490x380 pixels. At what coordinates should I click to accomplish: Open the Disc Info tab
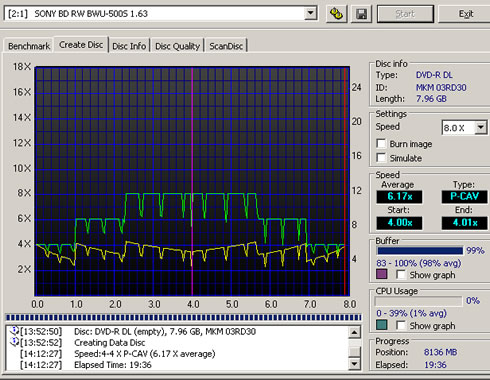[x=129, y=46]
